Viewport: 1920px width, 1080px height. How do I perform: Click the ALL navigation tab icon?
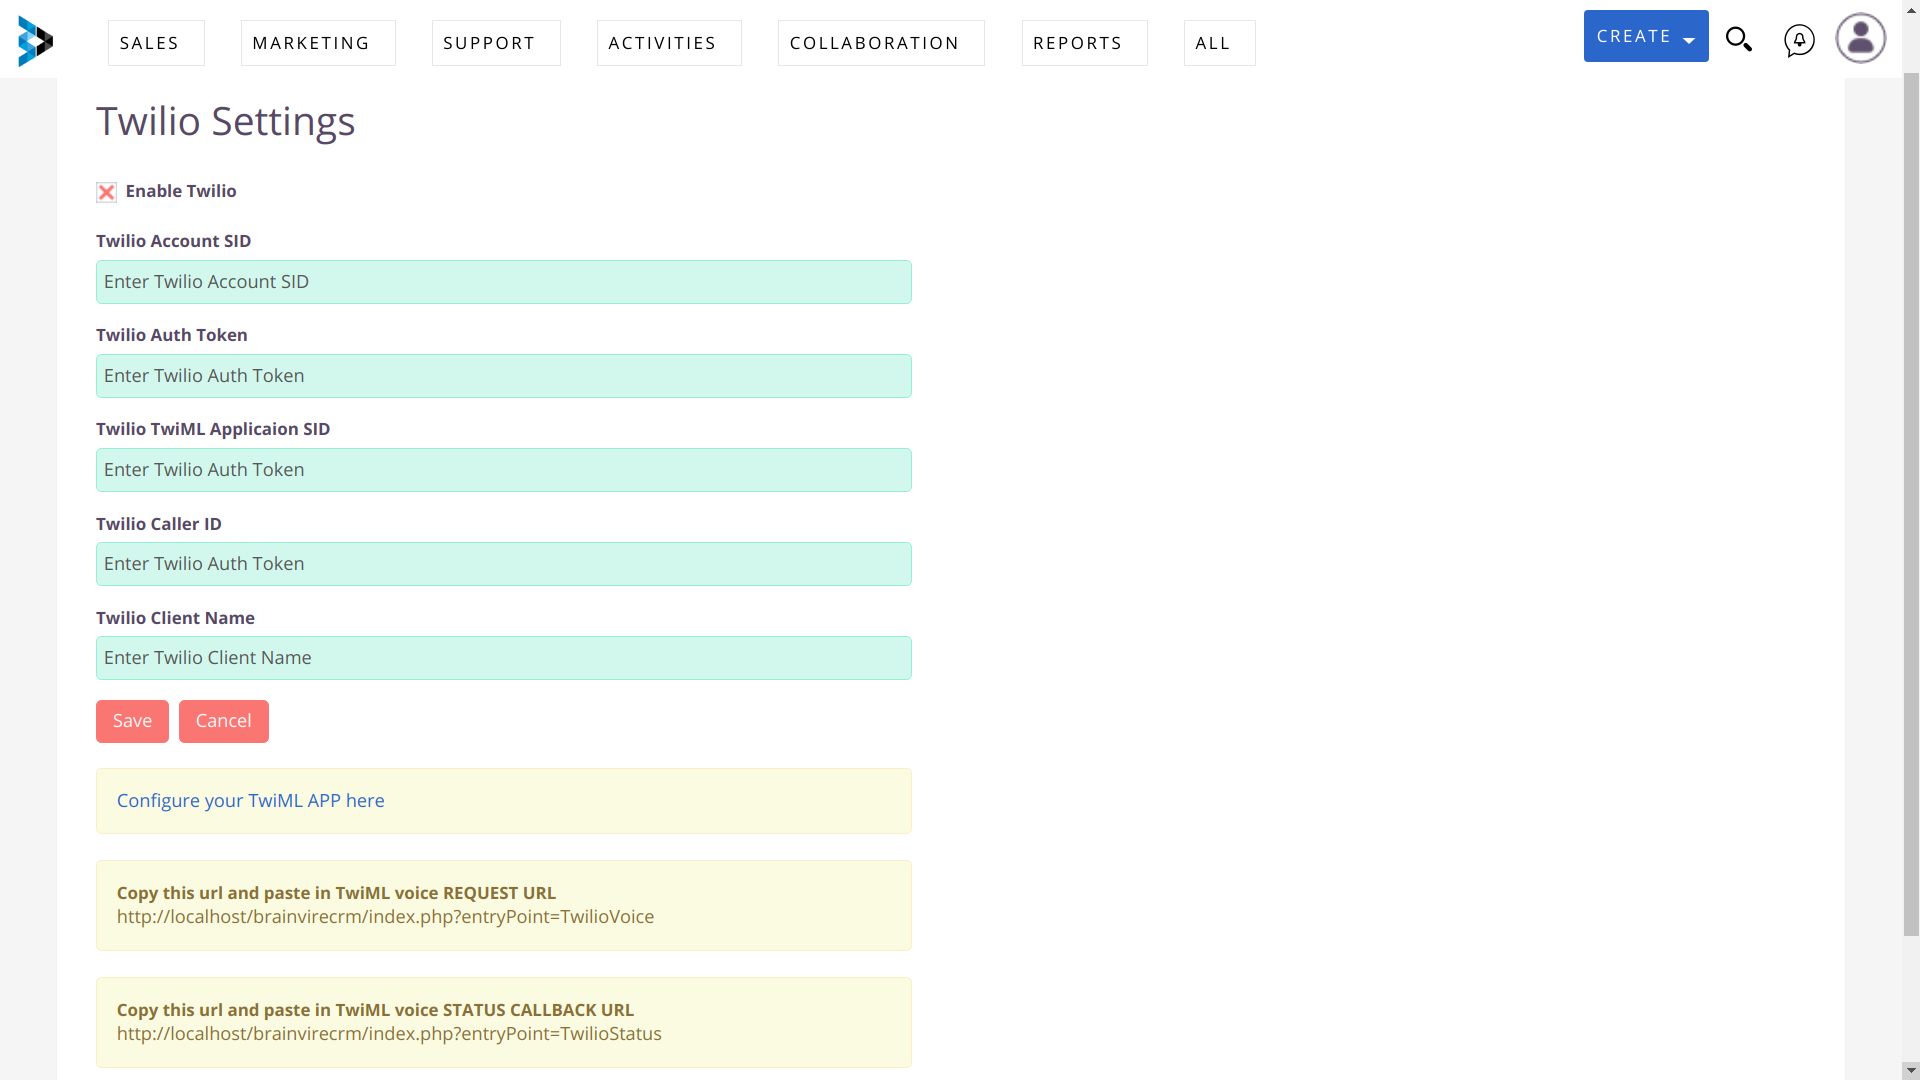[x=1213, y=42]
